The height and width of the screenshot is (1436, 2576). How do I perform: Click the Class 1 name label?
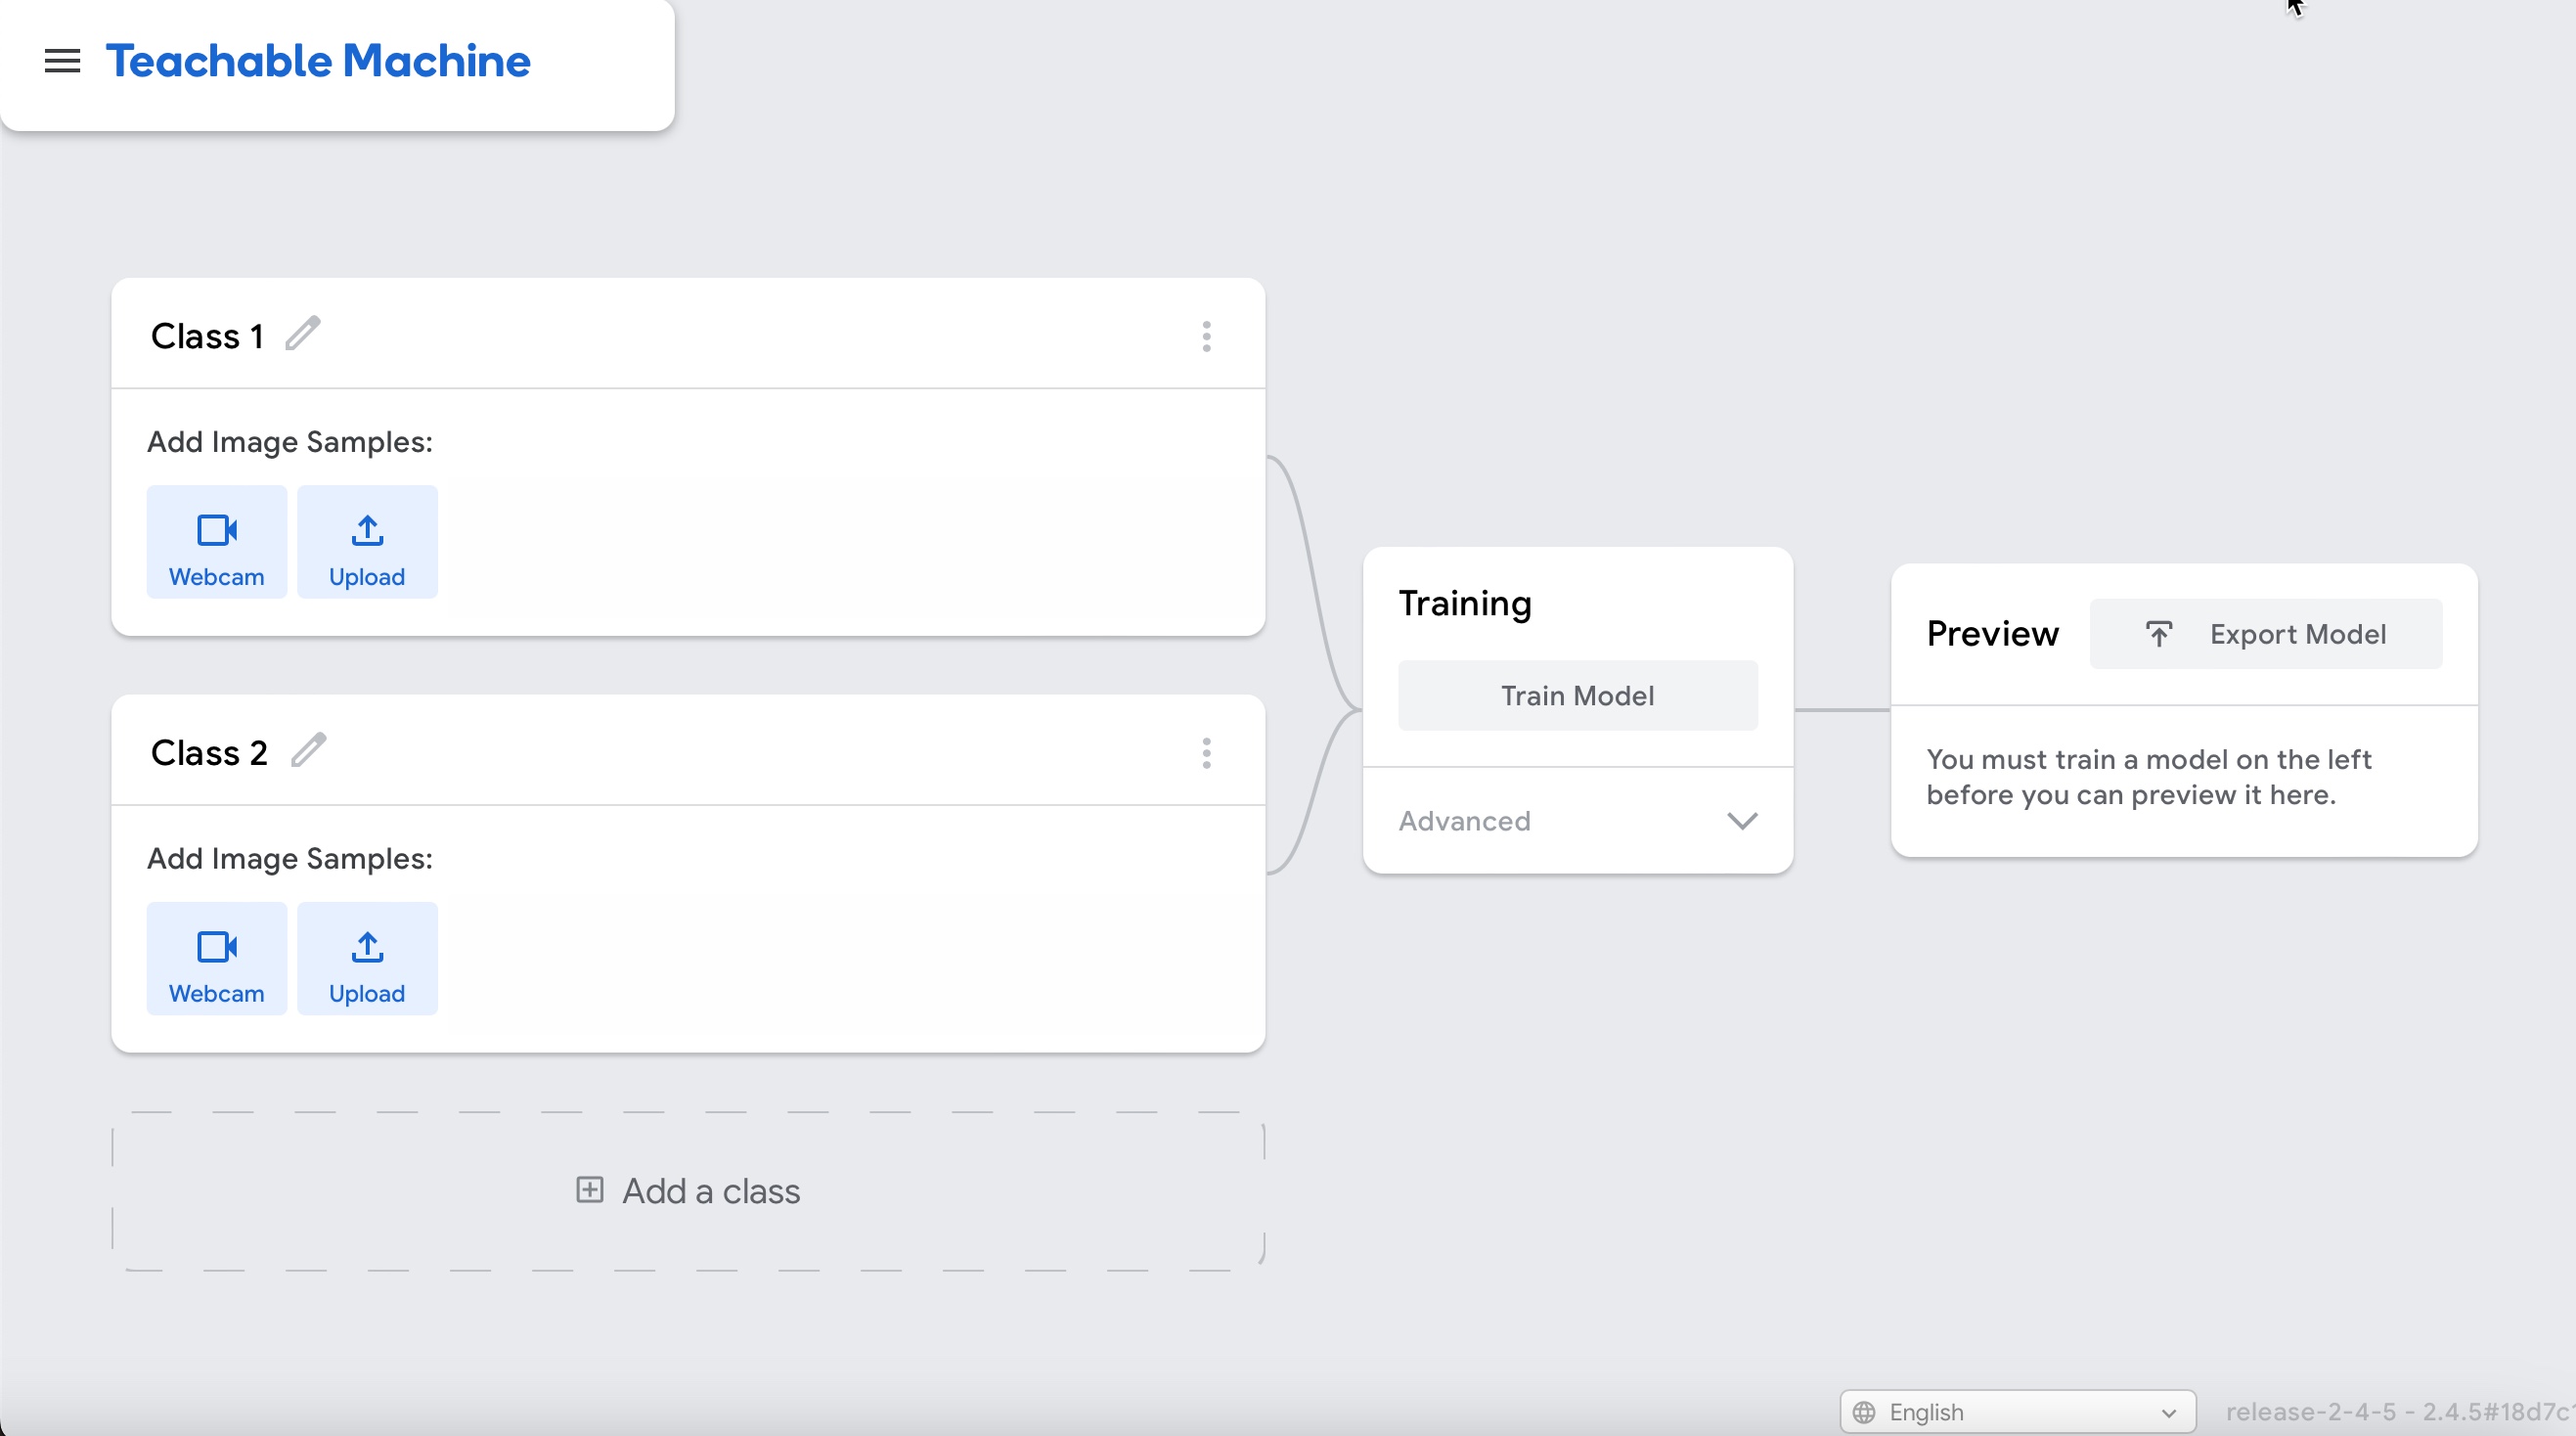[x=207, y=336]
